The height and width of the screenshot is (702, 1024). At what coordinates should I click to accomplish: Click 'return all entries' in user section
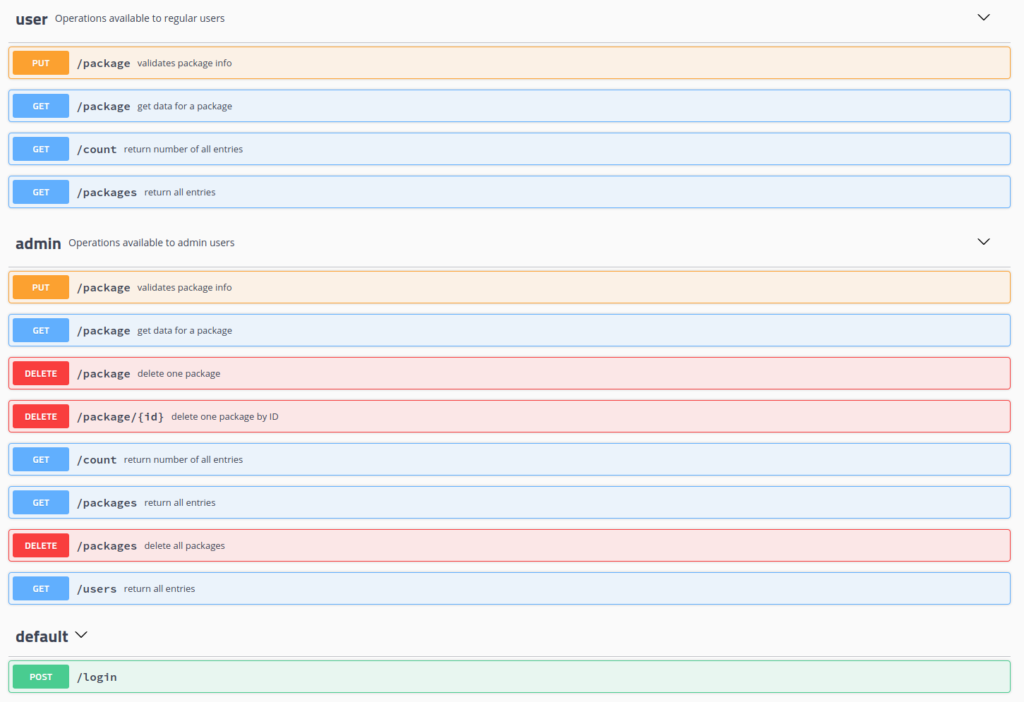pyautogui.click(x=180, y=193)
